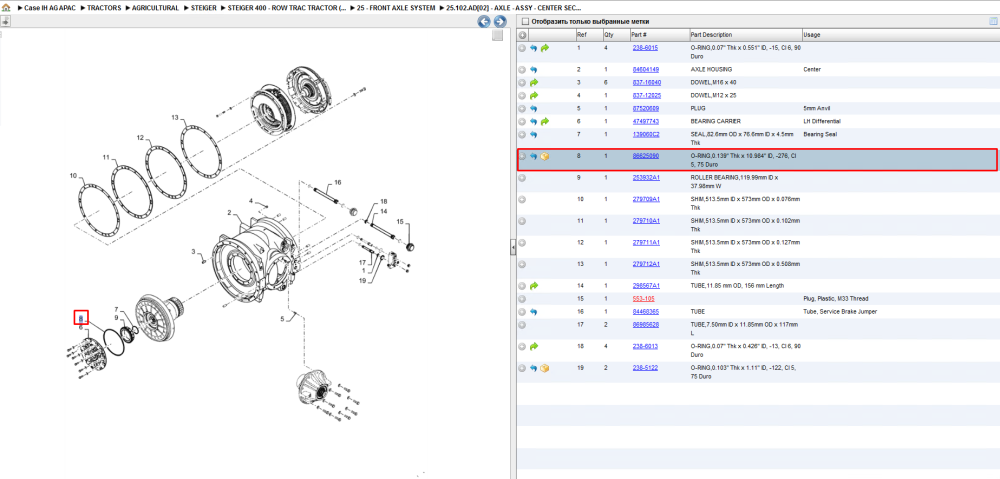
Task: Open '25 - FRONT AXLE SYSTEM' breadcrumb
Action: [395, 8]
